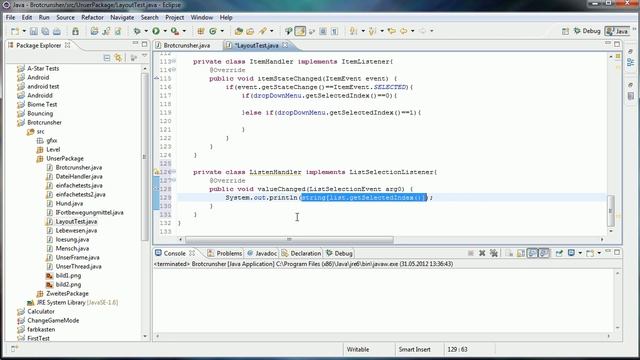Image resolution: width=640 pixels, height=360 pixels.
Task: Click the New Java Class icon
Action: [213, 31]
